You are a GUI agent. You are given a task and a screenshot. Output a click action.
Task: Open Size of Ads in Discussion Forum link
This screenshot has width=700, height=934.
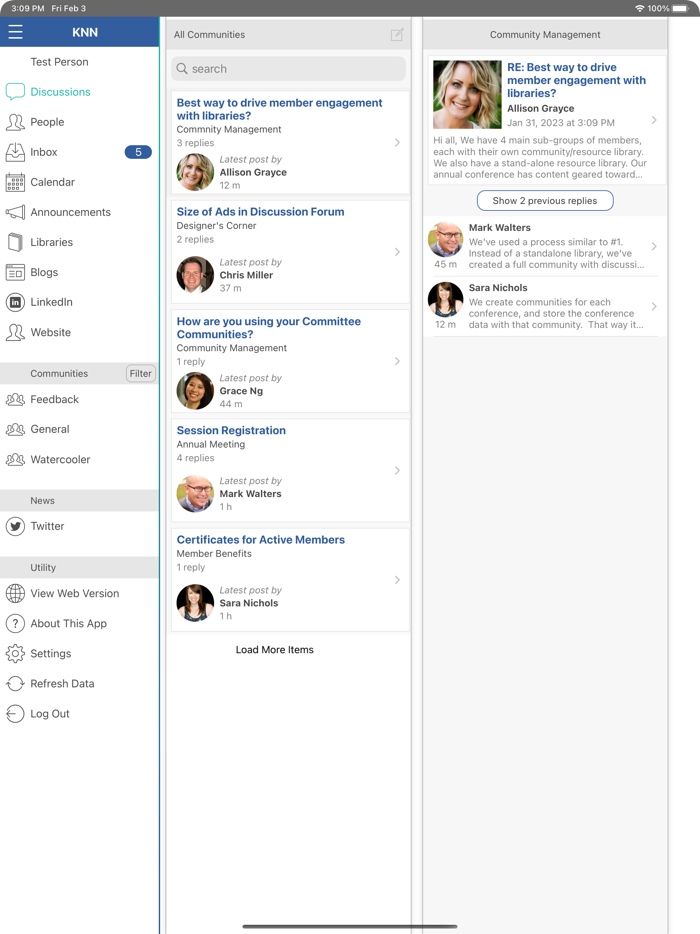[x=260, y=211]
